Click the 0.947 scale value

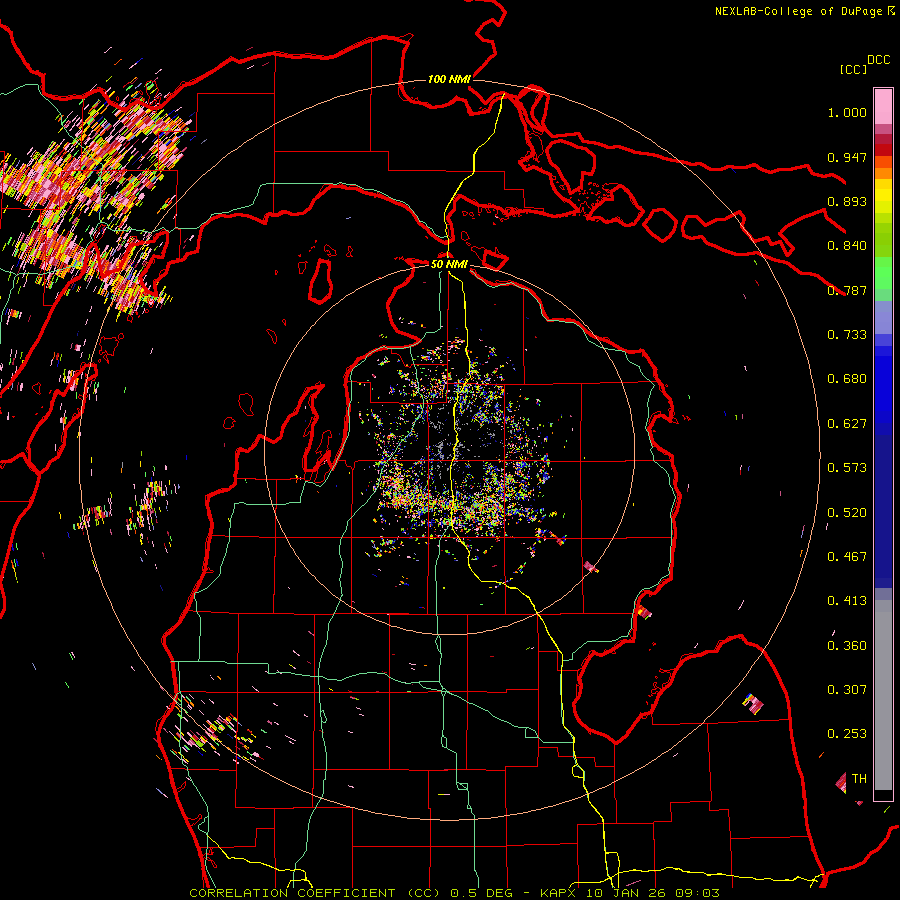point(847,157)
